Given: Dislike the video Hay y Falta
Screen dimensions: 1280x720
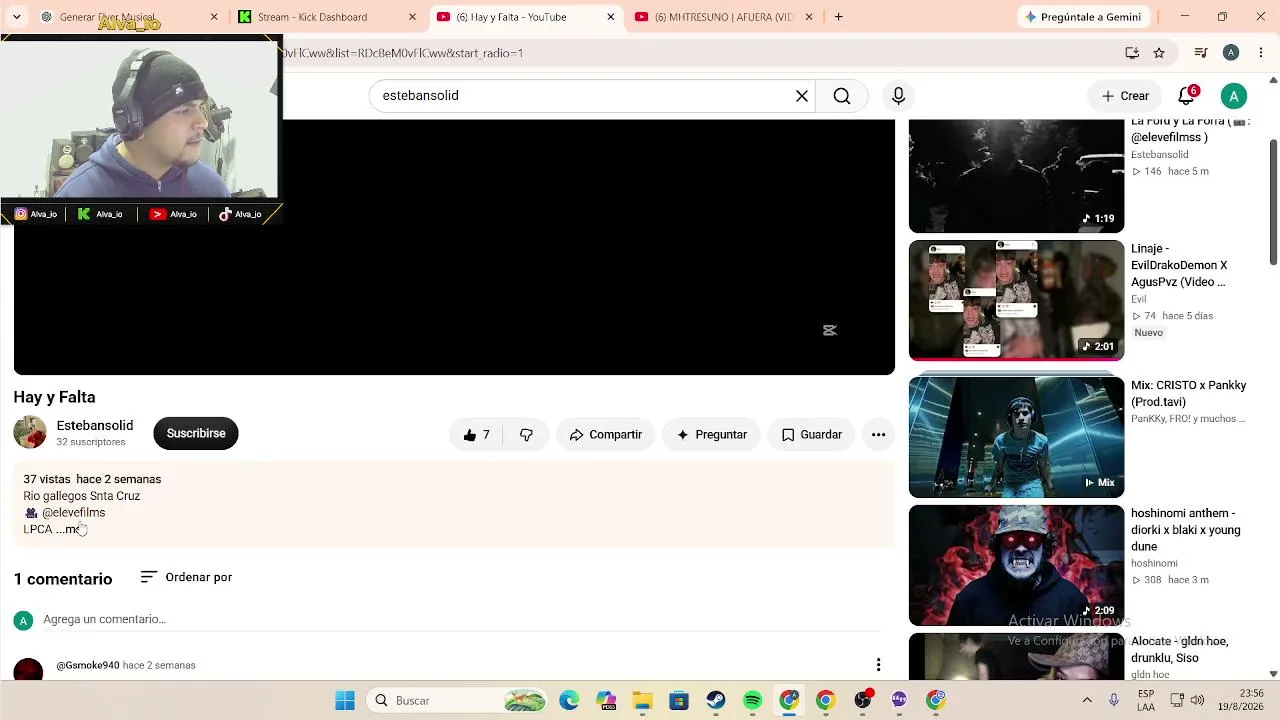Looking at the screenshot, I should (x=526, y=435).
